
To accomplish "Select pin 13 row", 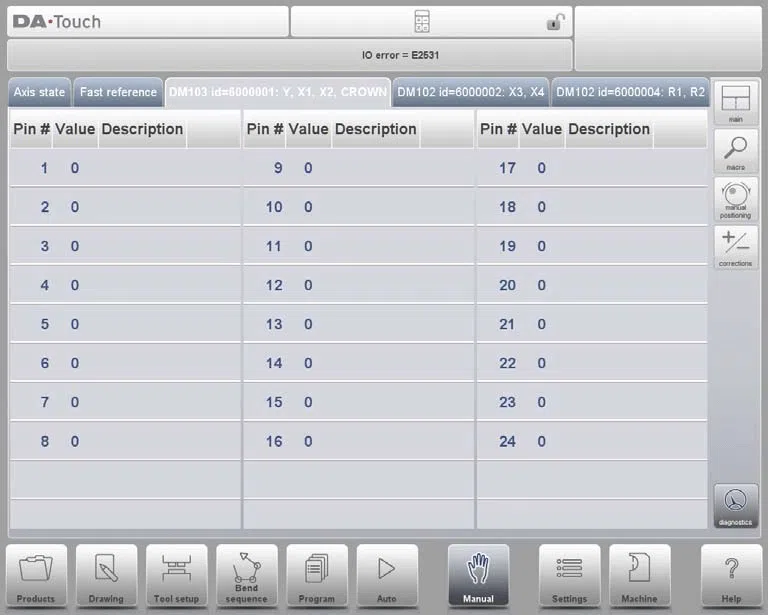I will click(359, 324).
